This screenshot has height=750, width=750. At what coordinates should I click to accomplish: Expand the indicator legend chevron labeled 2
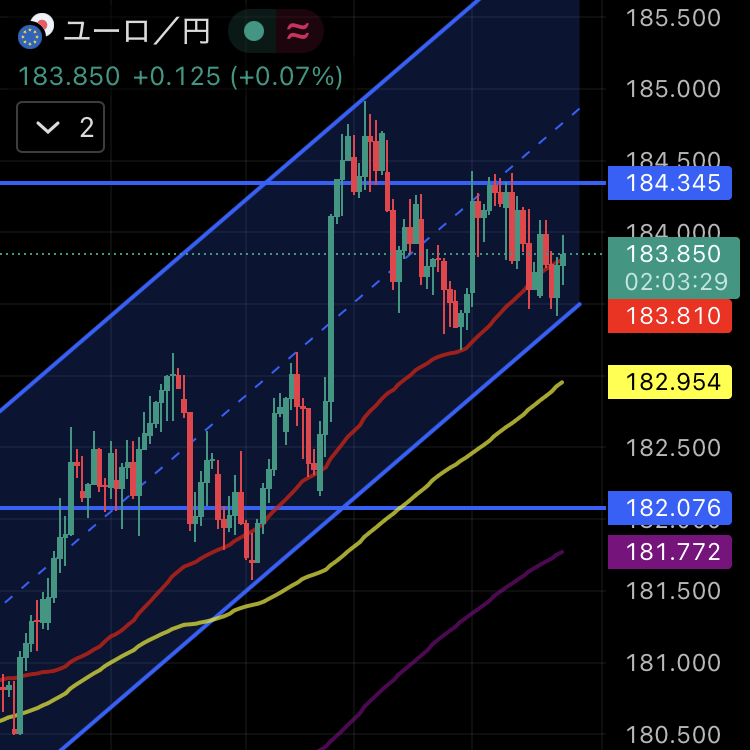(60, 127)
